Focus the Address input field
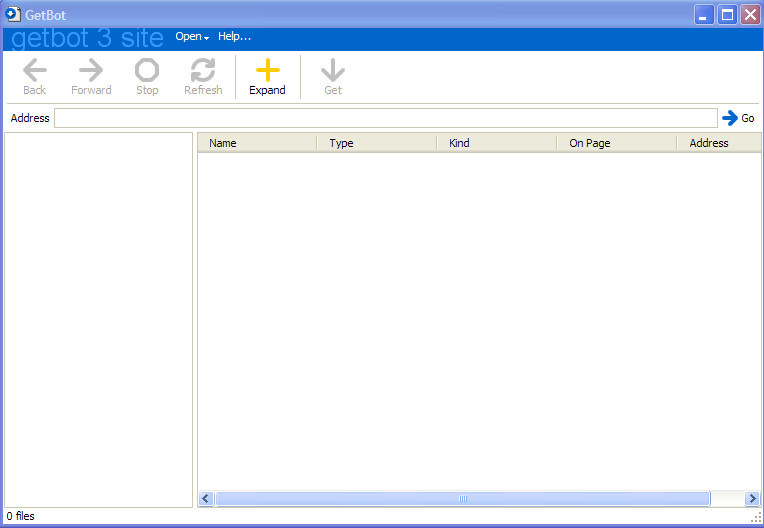This screenshot has height=528, width=764. coord(385,118)
